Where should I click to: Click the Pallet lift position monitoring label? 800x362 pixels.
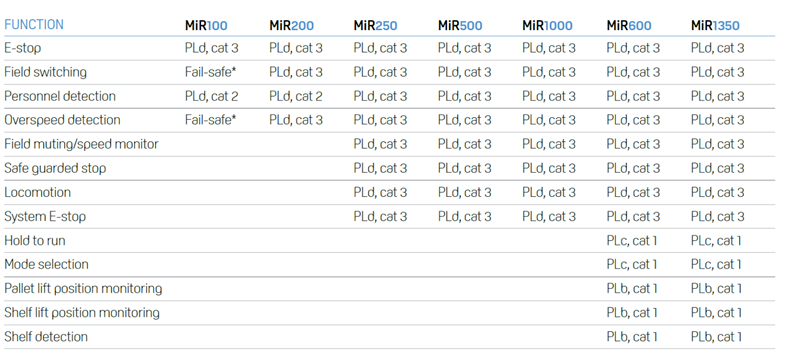pos(83,289)
